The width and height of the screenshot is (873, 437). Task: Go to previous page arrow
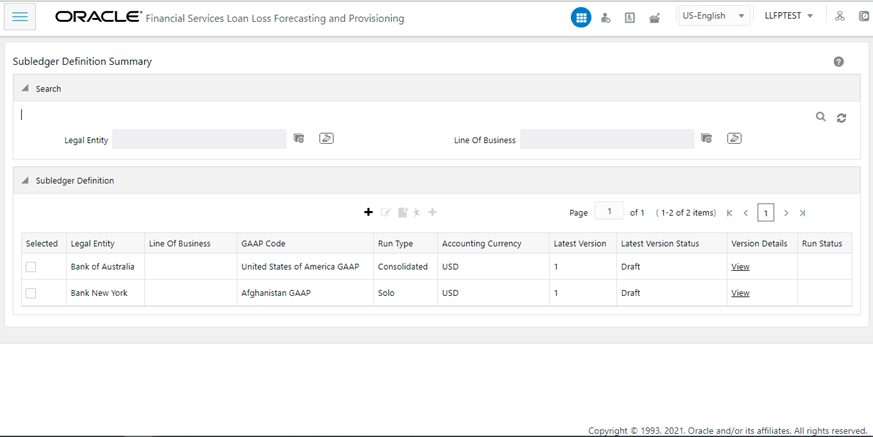(x=746, y=213)
